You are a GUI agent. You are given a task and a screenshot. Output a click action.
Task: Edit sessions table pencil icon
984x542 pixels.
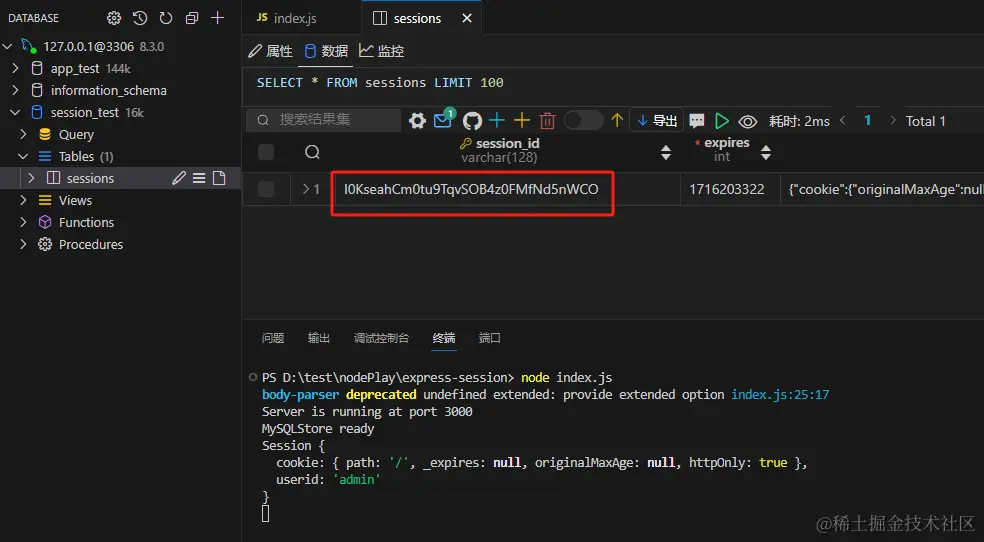pos(179,178)
